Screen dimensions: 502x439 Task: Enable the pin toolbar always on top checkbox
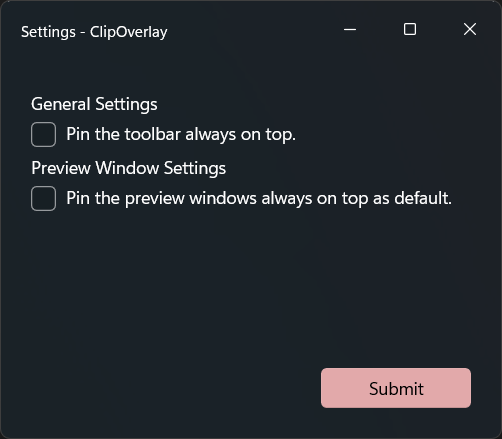(x=43, y=134)
